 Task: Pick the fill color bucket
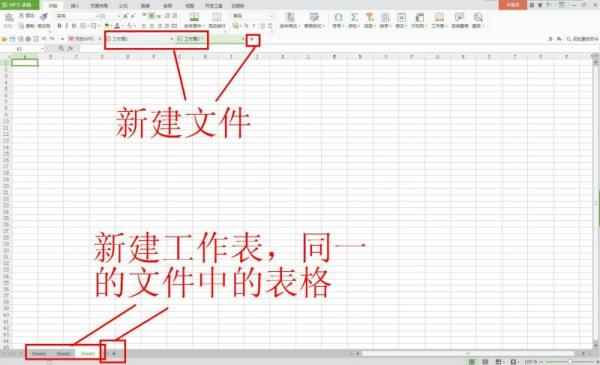click(108, 26)
